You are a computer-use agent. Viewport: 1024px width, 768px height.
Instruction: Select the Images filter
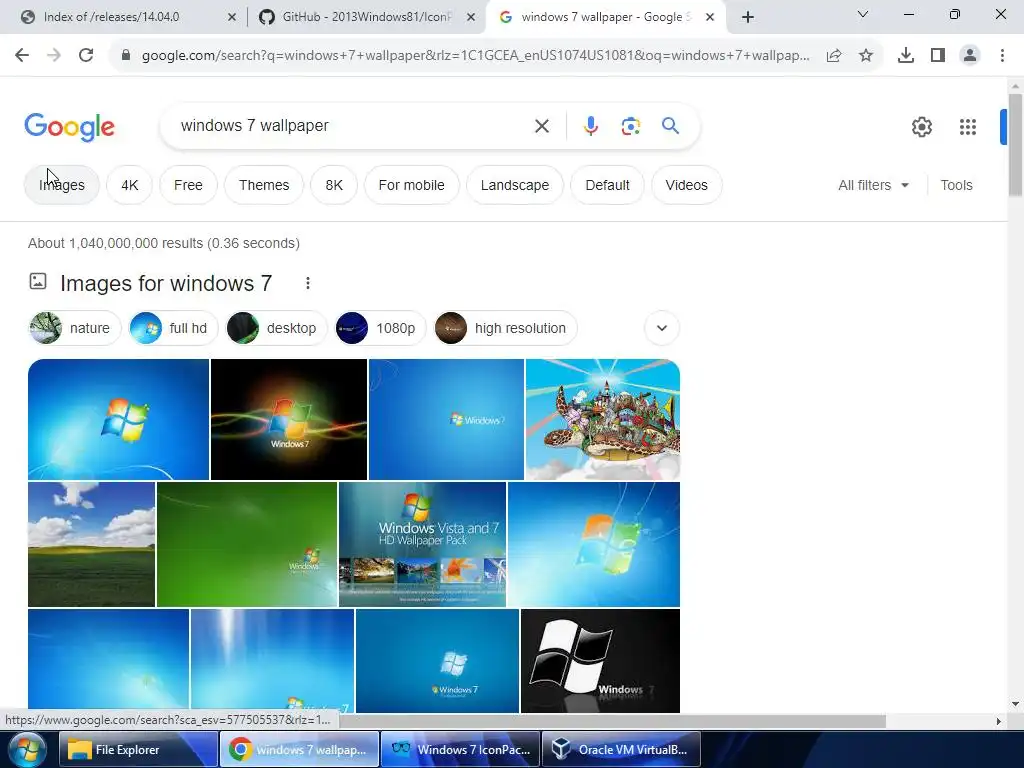pos(62,185)
